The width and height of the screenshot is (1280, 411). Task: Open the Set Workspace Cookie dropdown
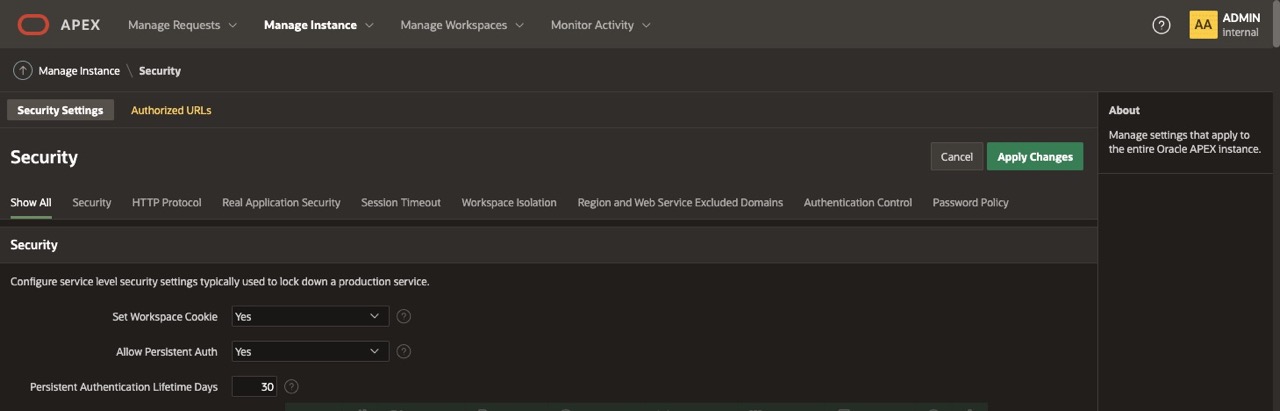(309, 317)
